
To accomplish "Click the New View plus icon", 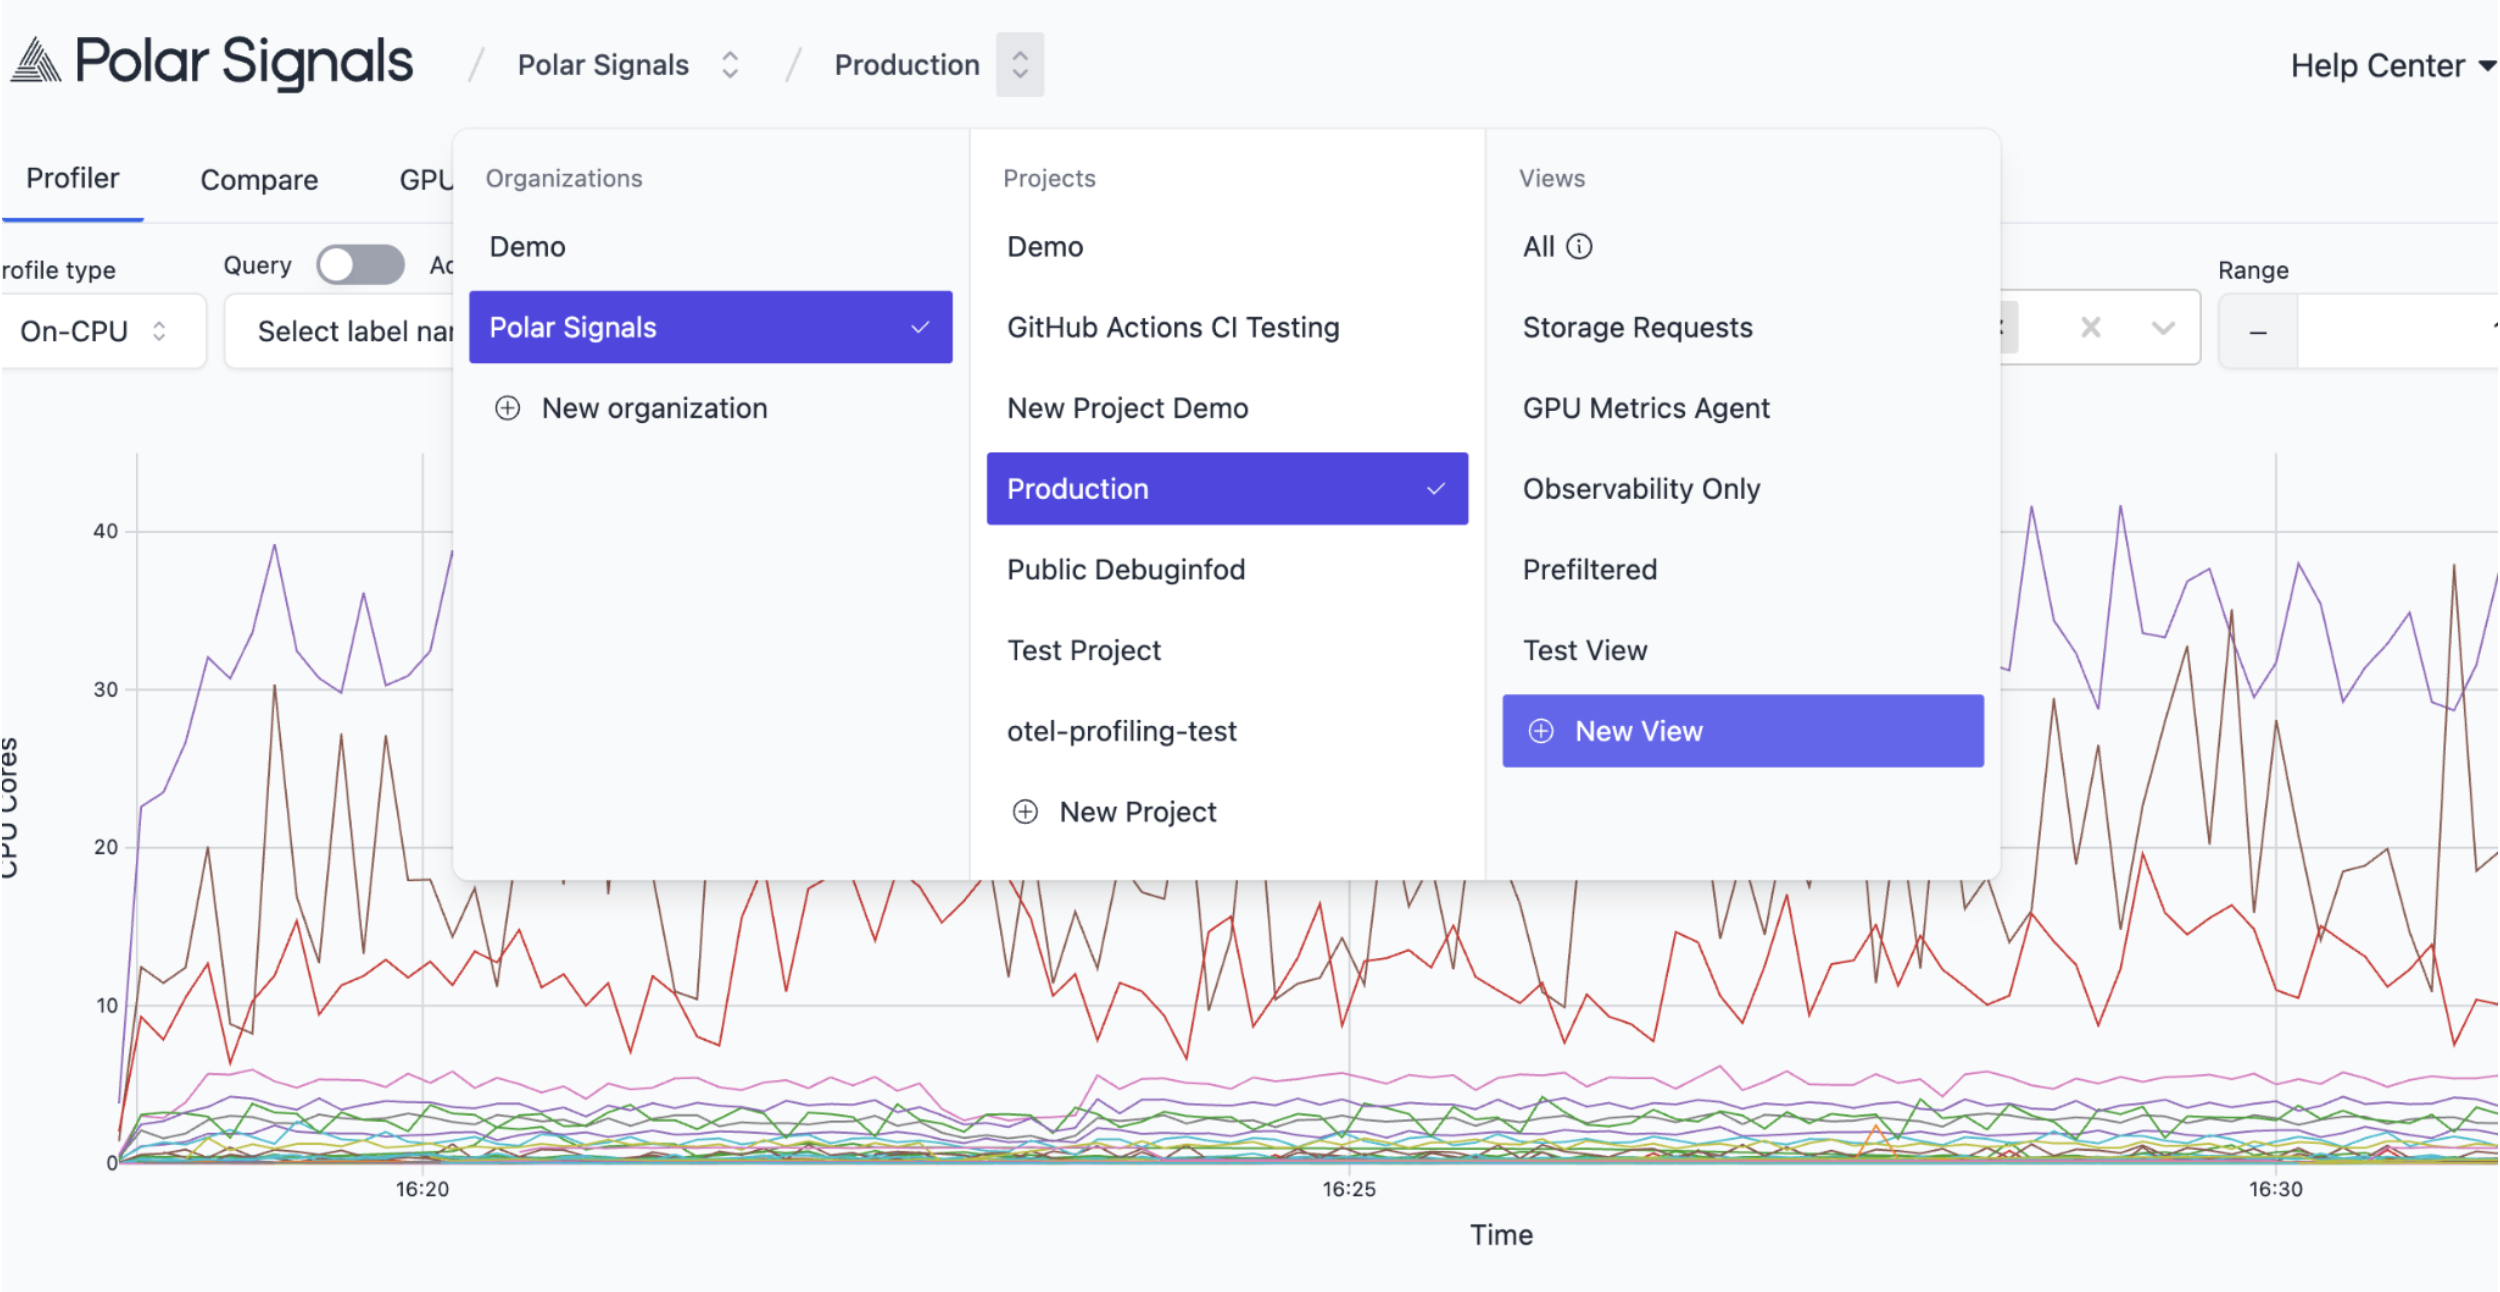I will click(1541, 731).
